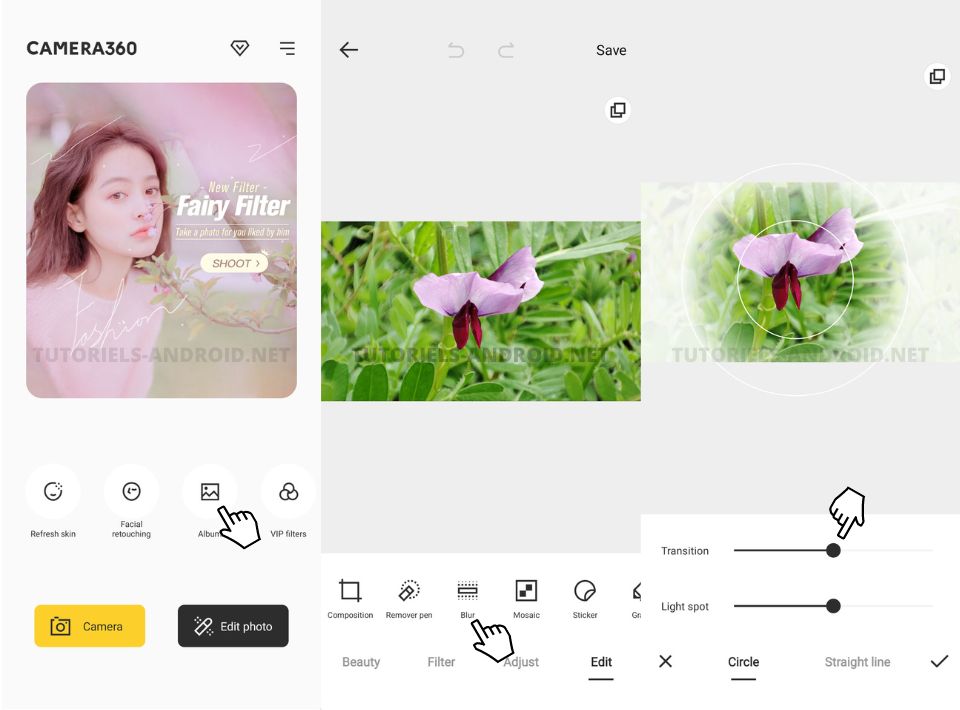Image resolution: width=960 pixels, height=710 pixels.
Task: Compare original using icon in editor screen
Action: [618, 110]
